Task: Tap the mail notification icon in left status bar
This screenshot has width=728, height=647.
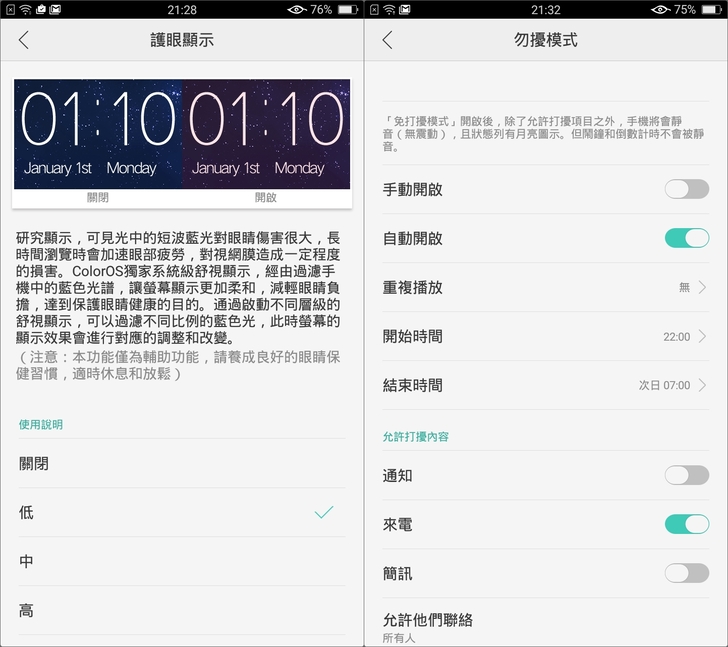Action: (55, 9)
